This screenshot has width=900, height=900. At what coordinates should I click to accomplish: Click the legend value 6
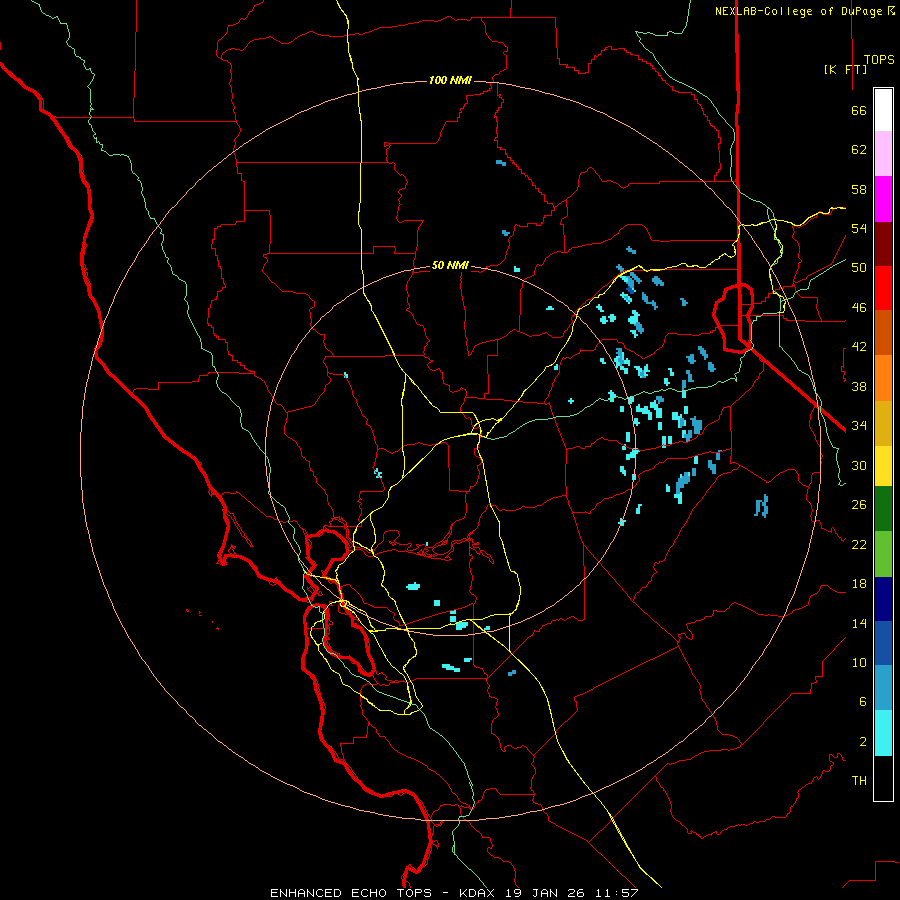point(863,702)
